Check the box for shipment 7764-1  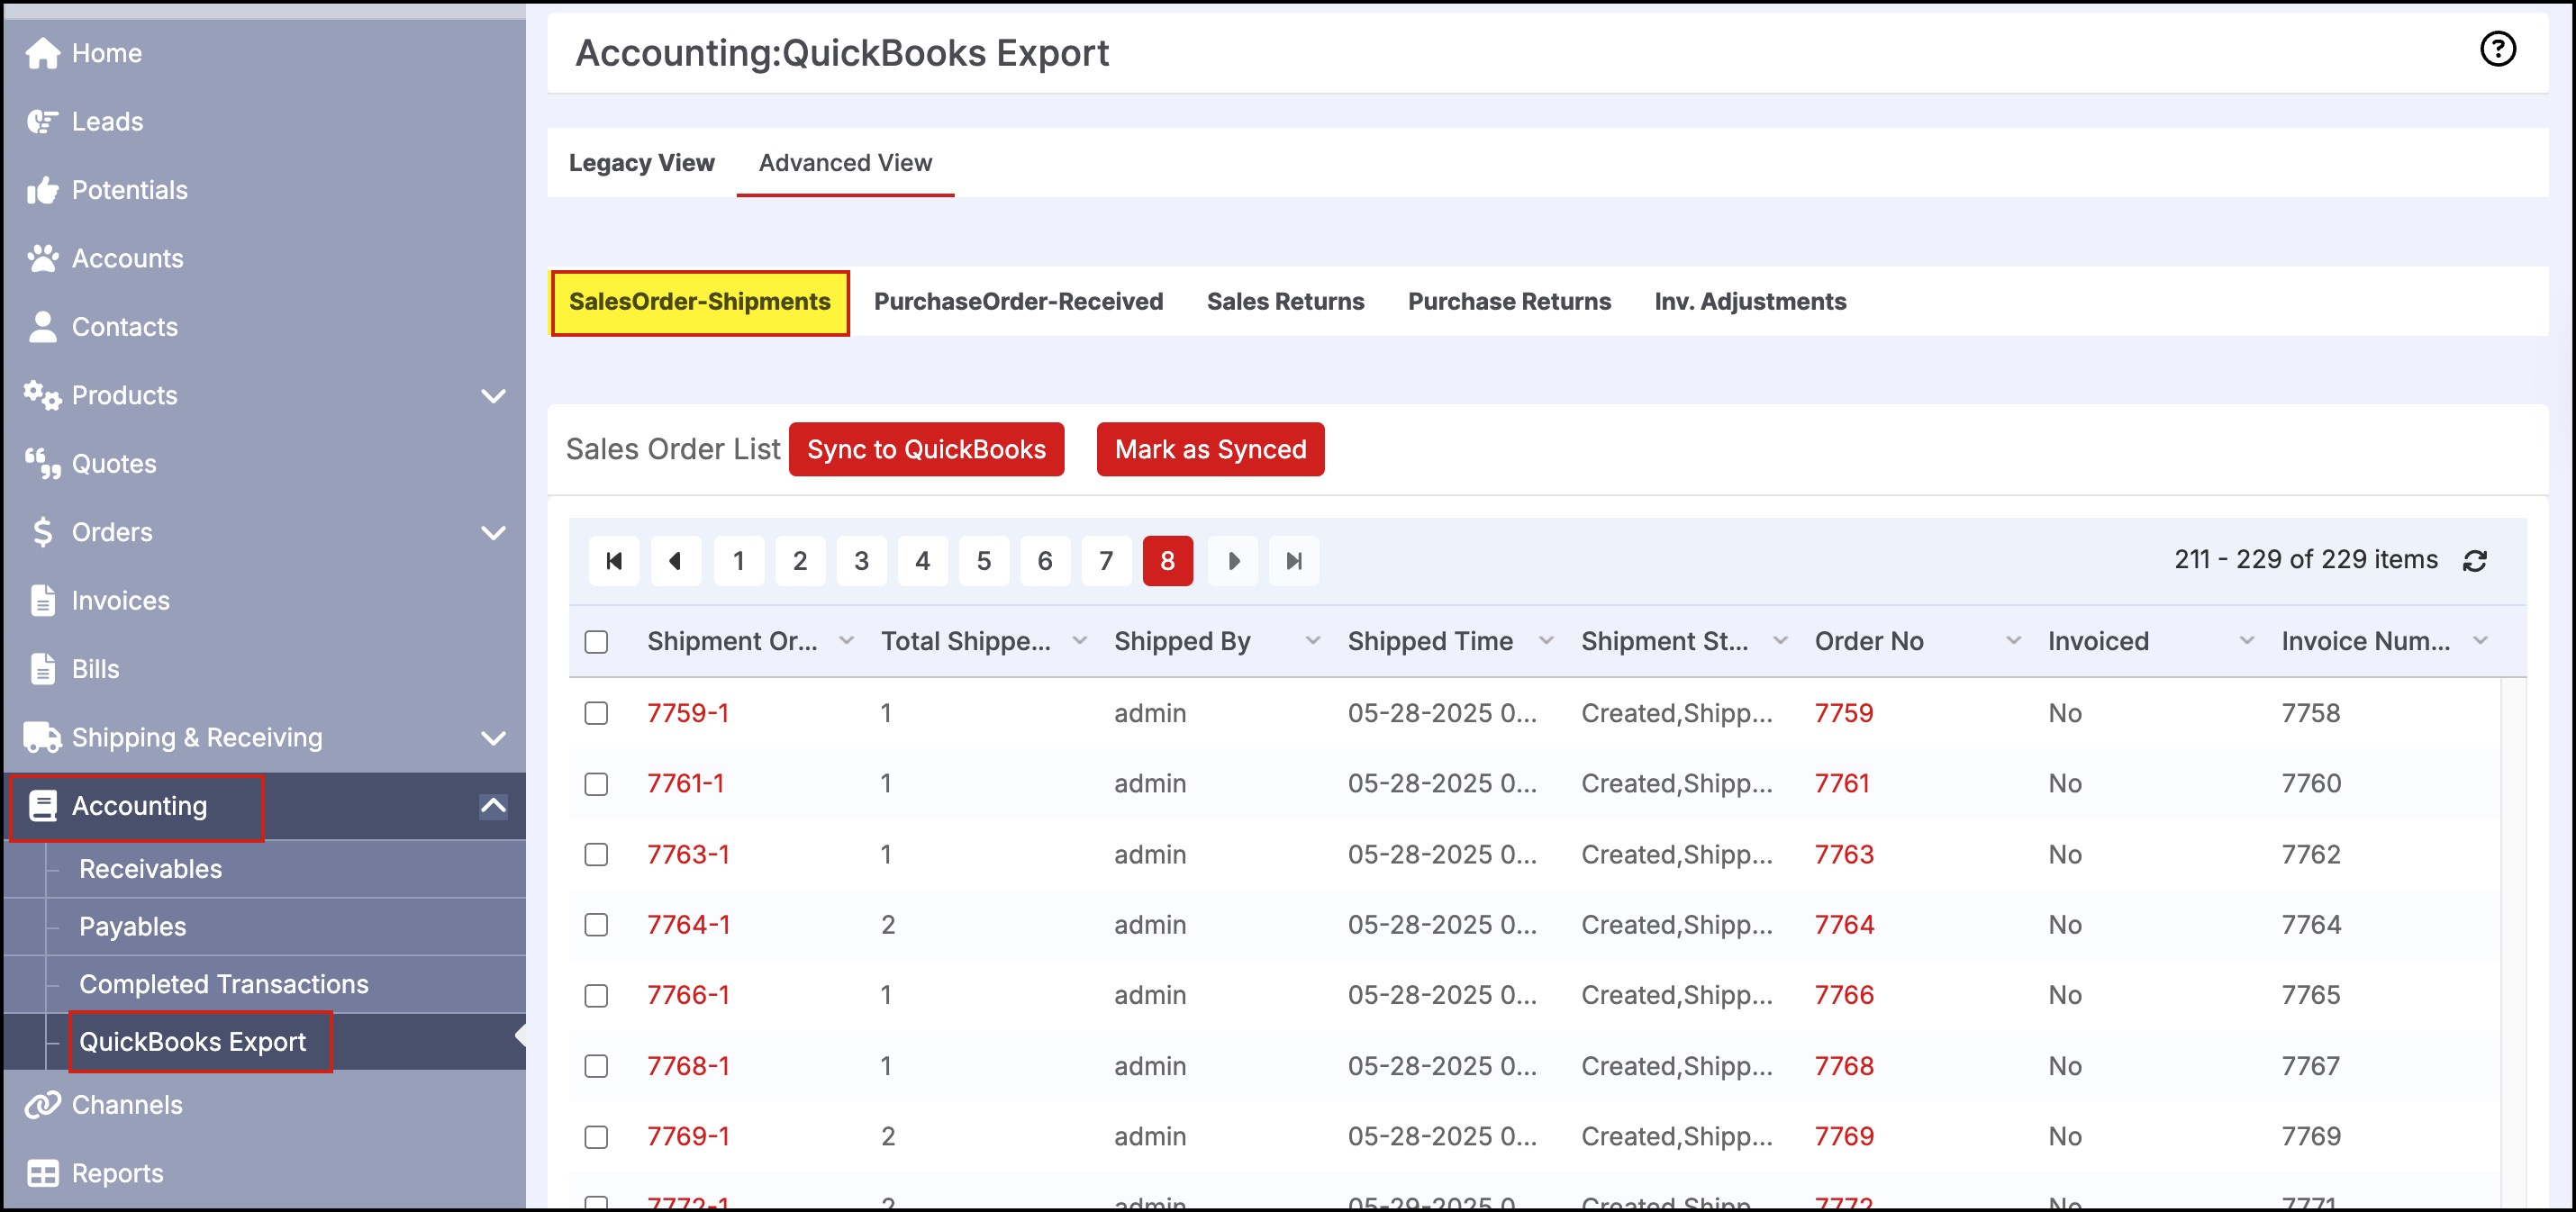[x=596, y=925]
